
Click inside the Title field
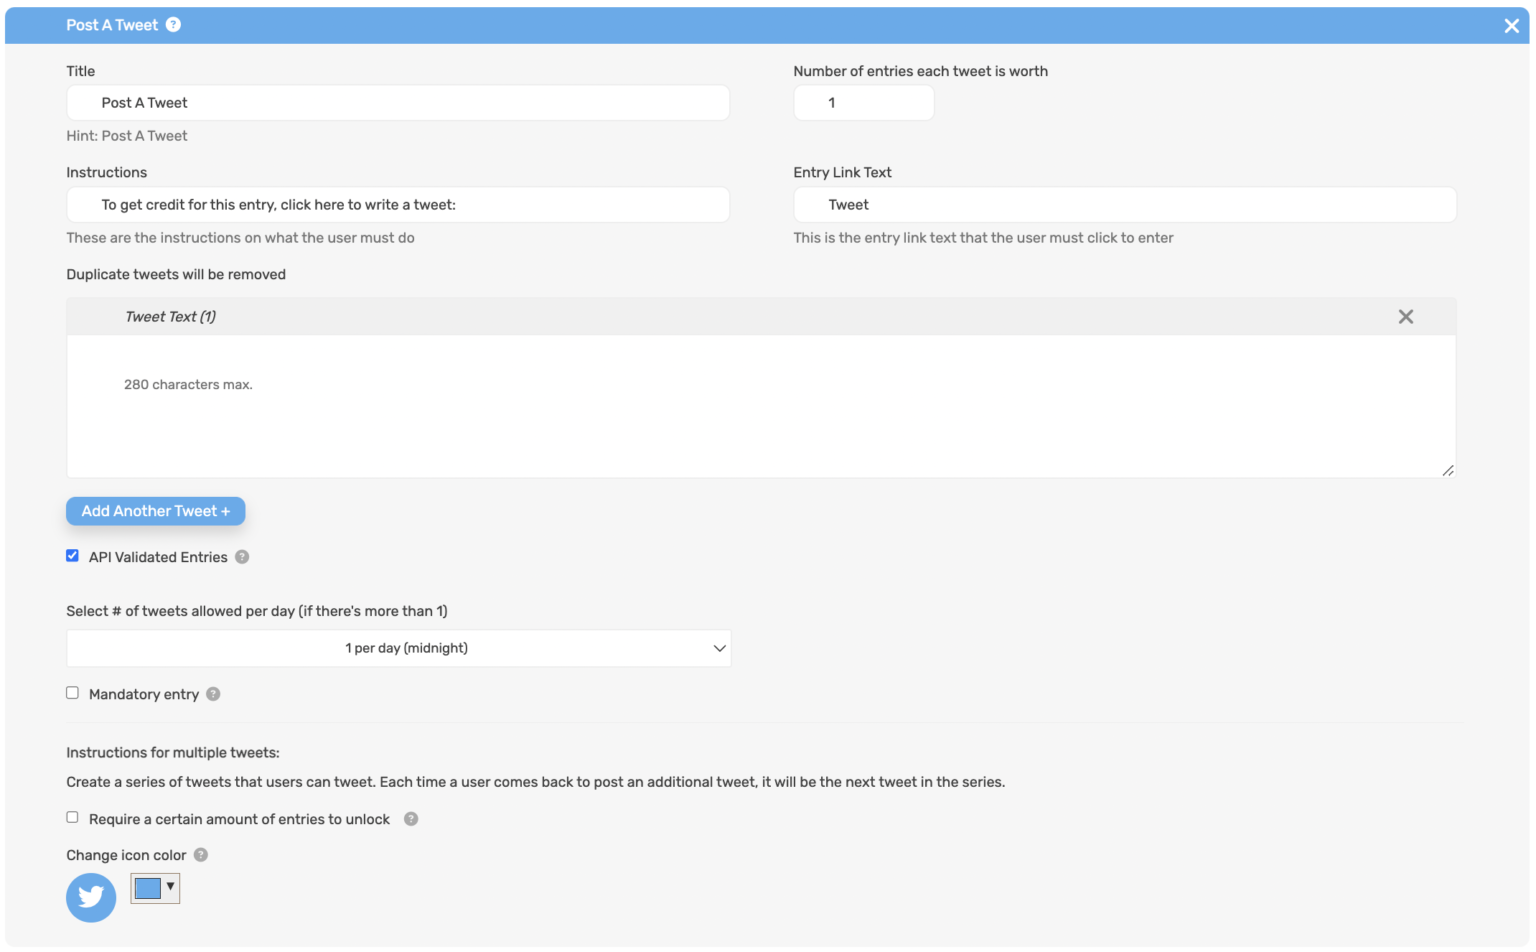coord(397,102)
